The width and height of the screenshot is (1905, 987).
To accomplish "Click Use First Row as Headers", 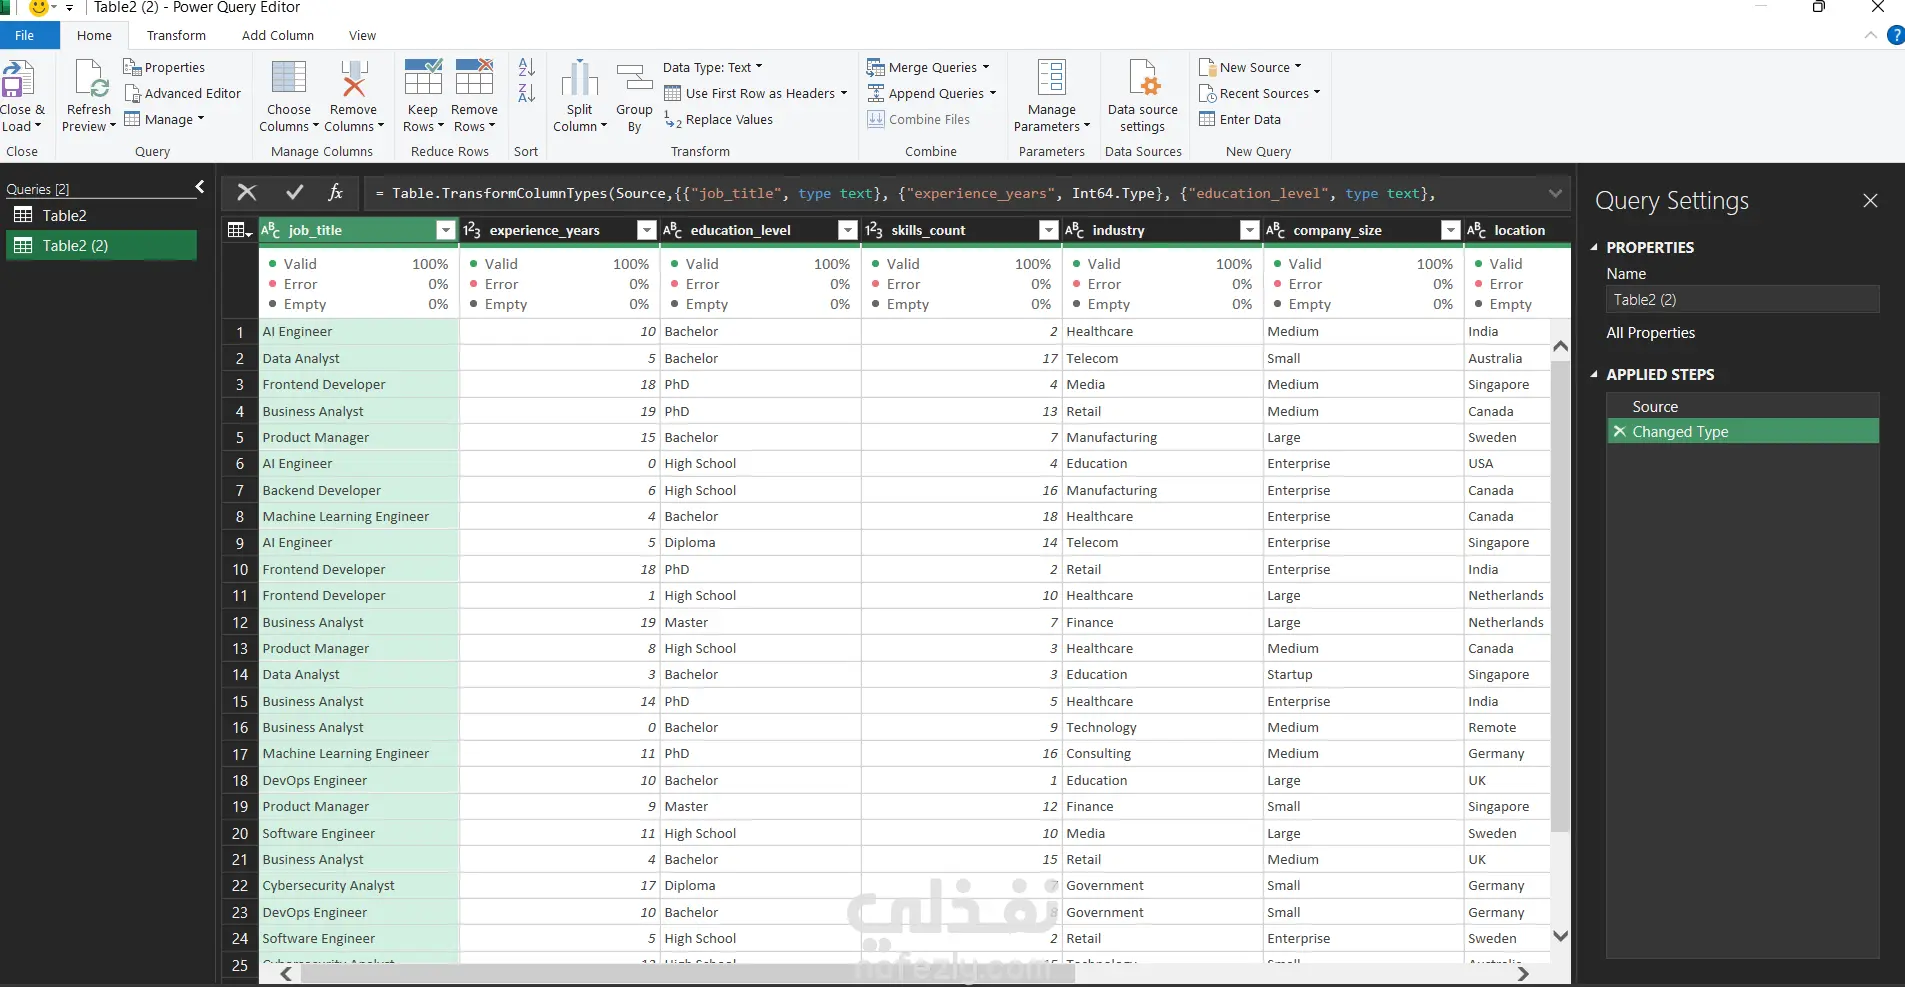I will pos(756,93).
